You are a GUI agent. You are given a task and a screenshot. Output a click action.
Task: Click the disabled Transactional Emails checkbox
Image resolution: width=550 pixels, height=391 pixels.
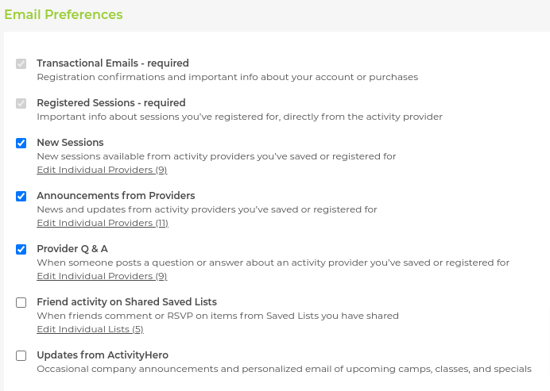point(21,64)
